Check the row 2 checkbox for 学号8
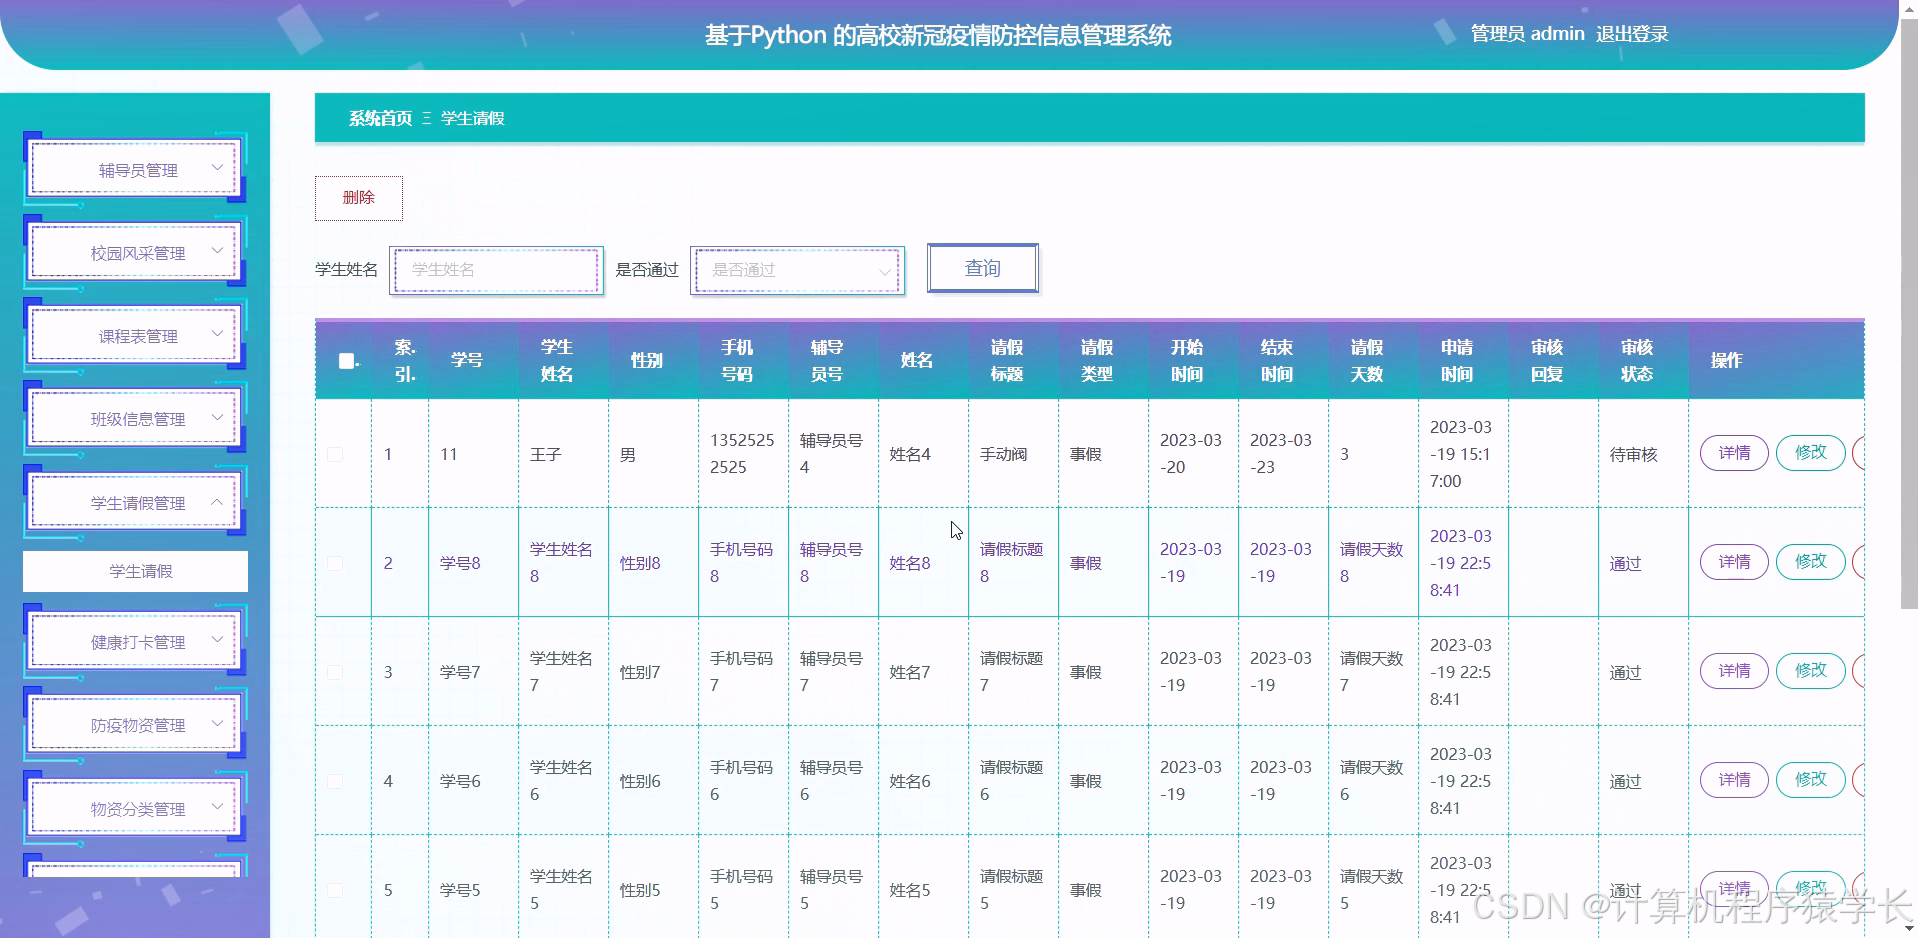1918x938 pixels. click(x=335, y=563)
